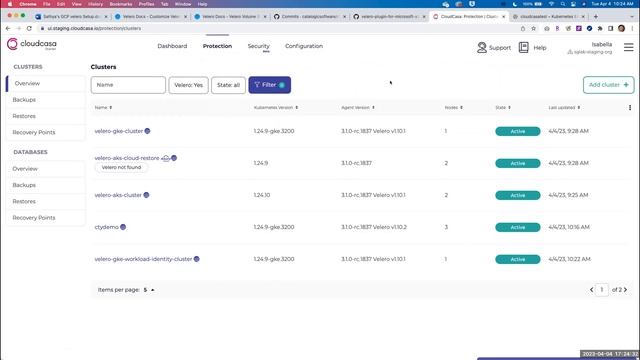Select Clusters Restores in sidebar
This screenshot has width=640, height=360.
tap(46, 116)
